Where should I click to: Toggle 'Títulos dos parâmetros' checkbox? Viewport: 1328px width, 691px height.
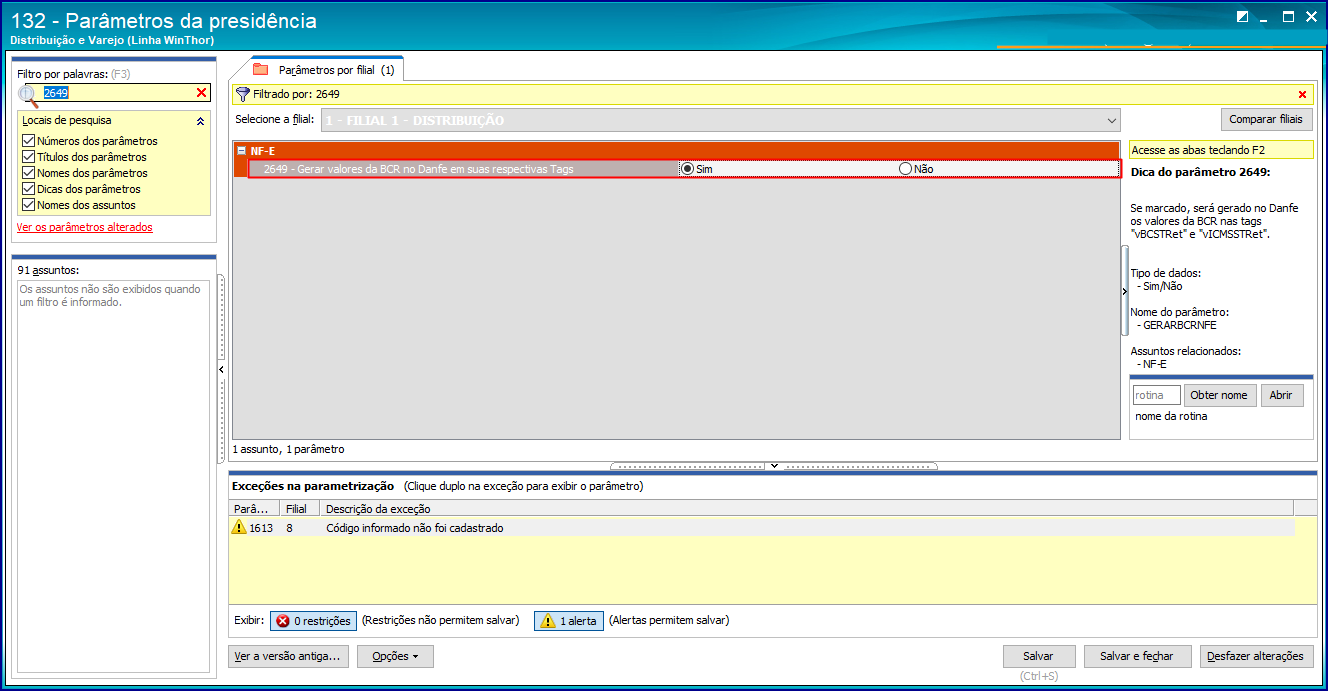pos(28,157)
